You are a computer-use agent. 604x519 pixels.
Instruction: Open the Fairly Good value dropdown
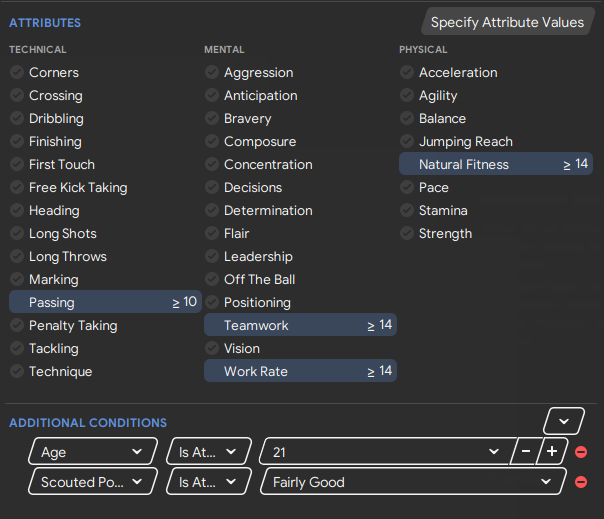[x=413, y=482]
